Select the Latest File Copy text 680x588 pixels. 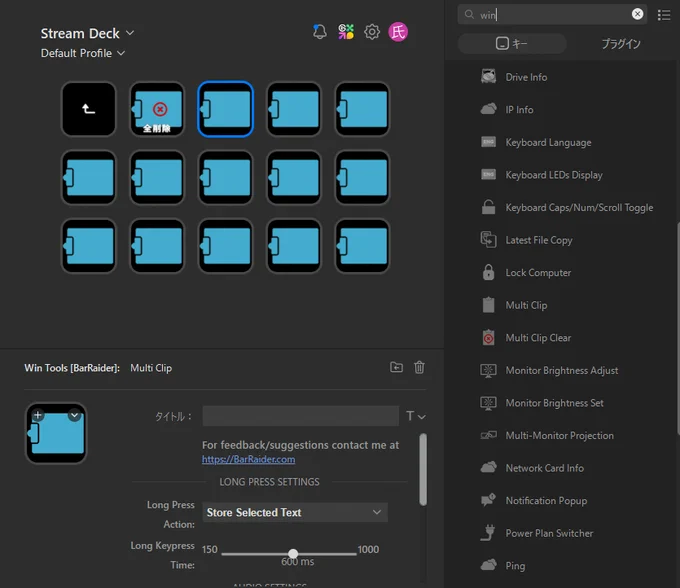tap(539, 240)
